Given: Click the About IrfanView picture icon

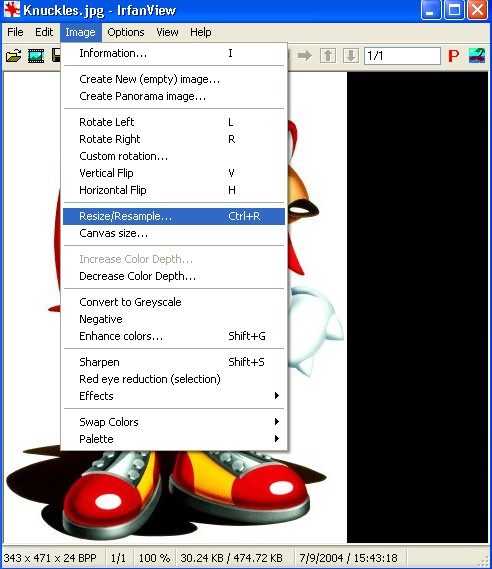Looking at the screenshot, I should [477, 56].
